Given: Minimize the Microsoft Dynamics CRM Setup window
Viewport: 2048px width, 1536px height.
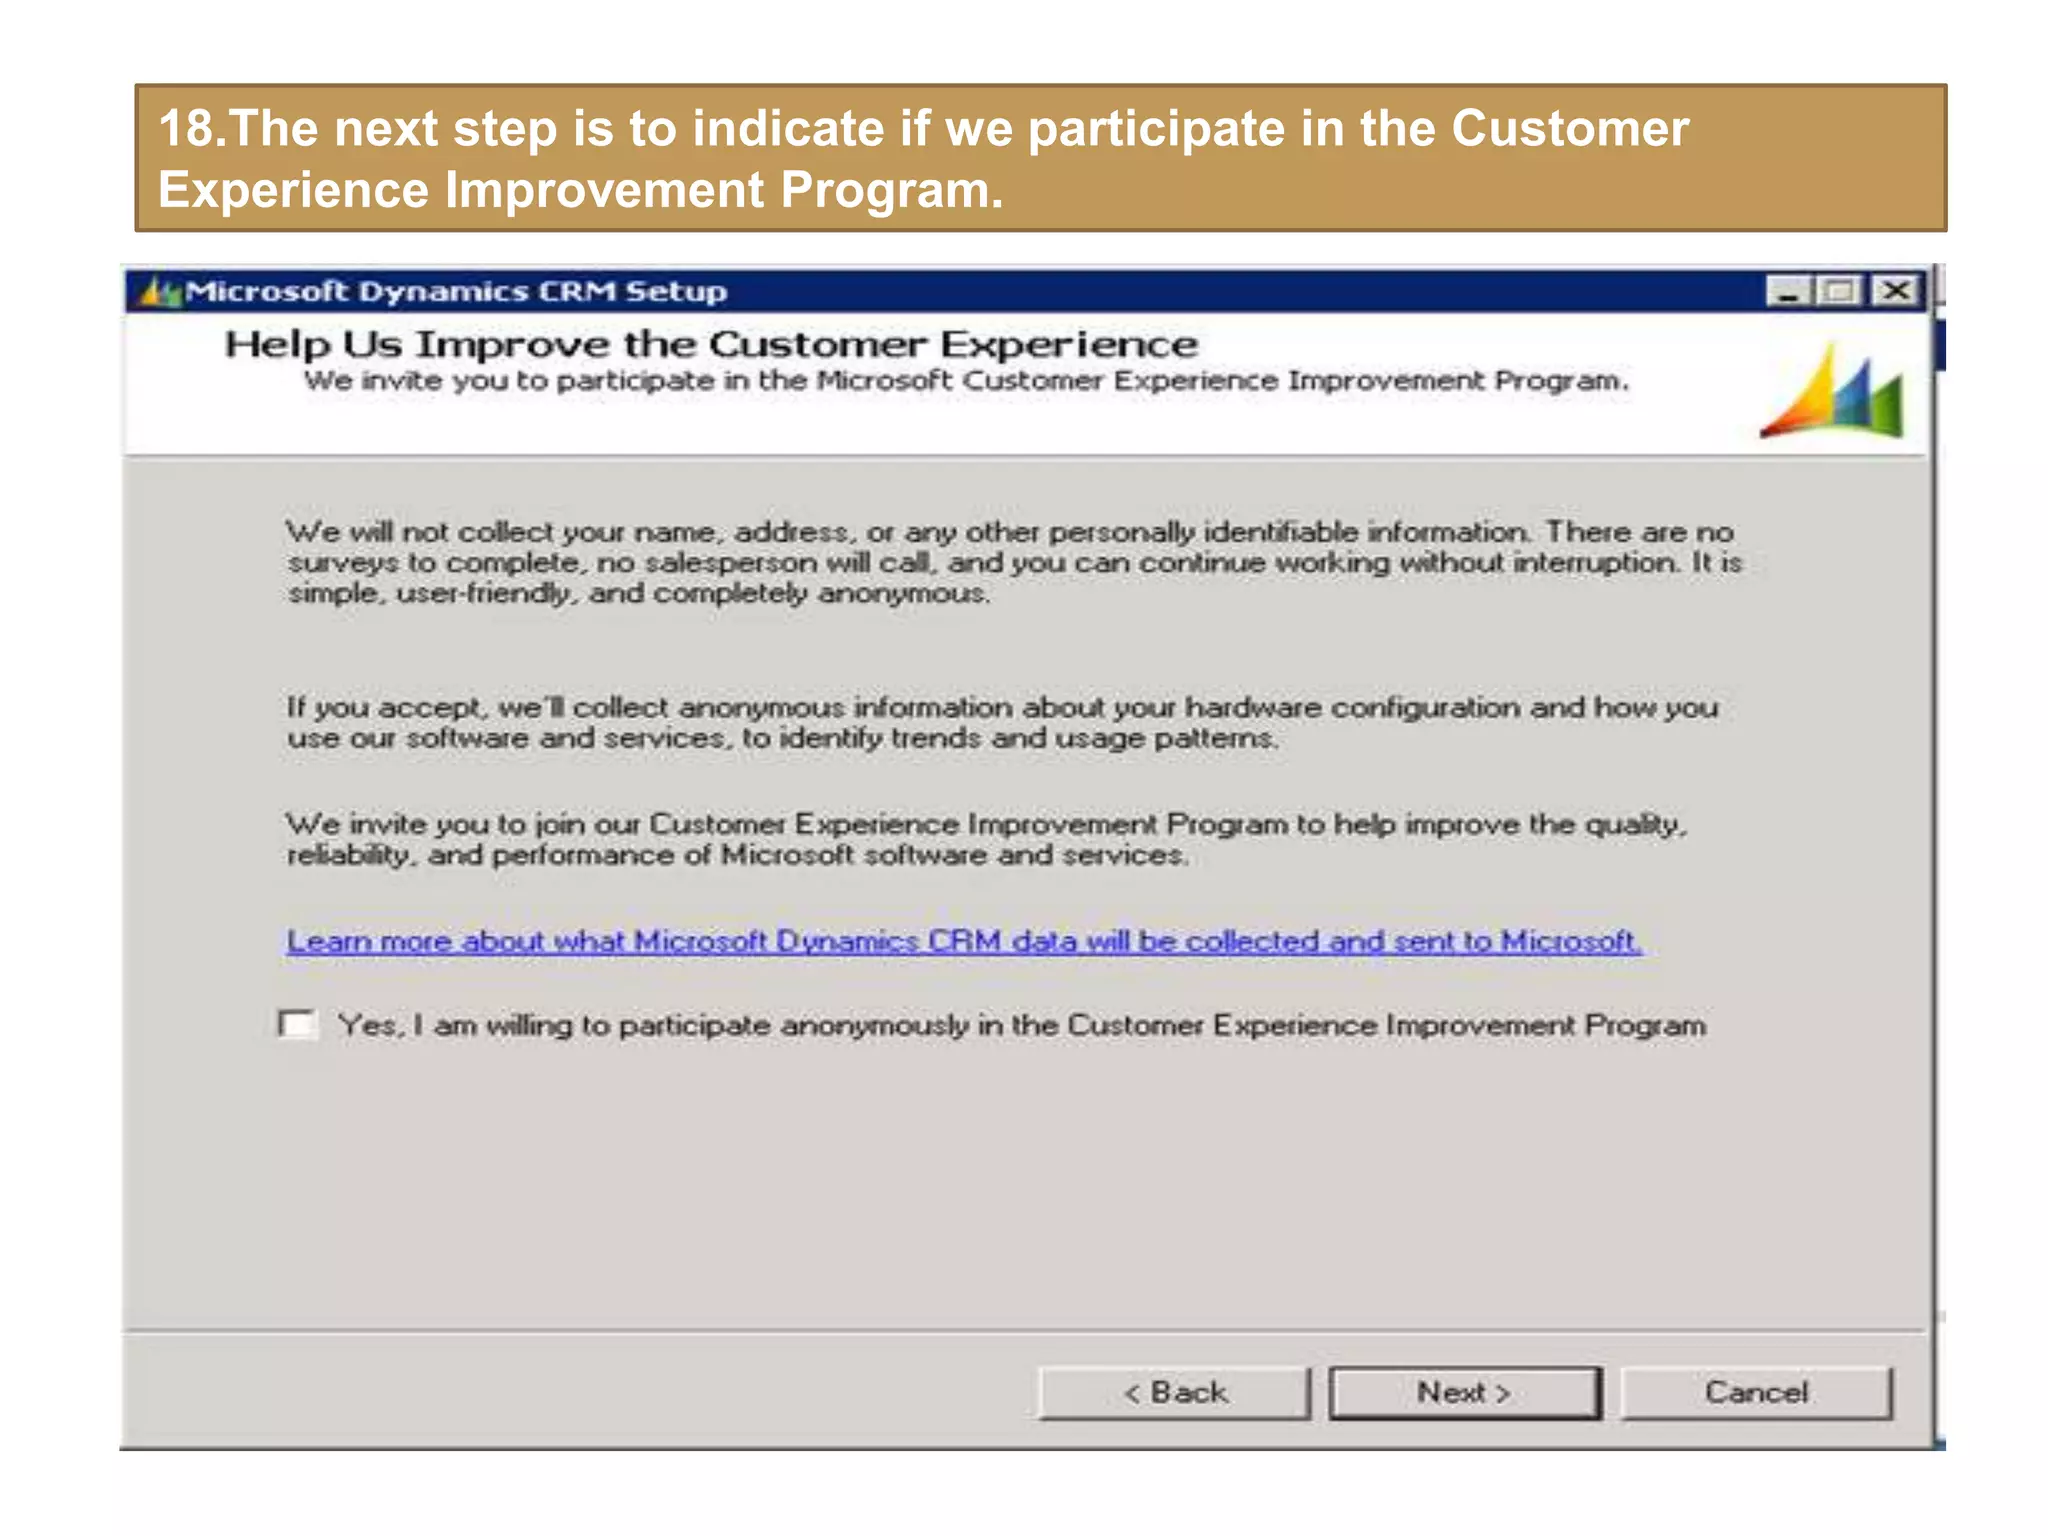Looking at the screenshot, I should pos(1788,292).
